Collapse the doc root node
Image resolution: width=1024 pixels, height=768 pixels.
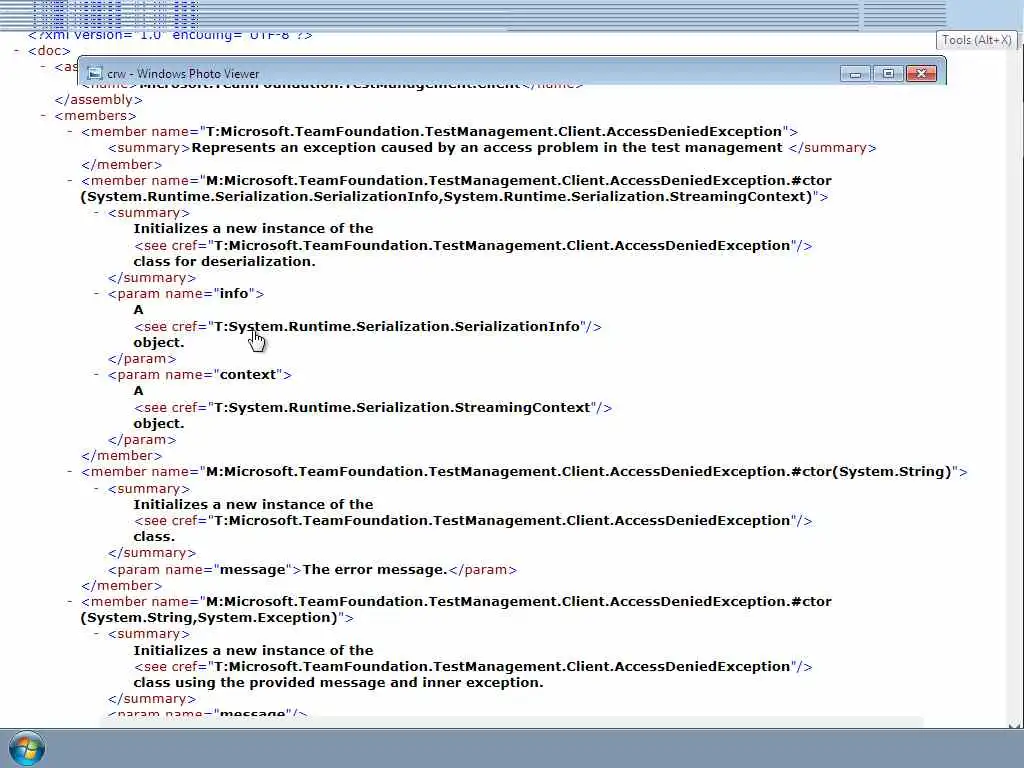coord(16,51)
